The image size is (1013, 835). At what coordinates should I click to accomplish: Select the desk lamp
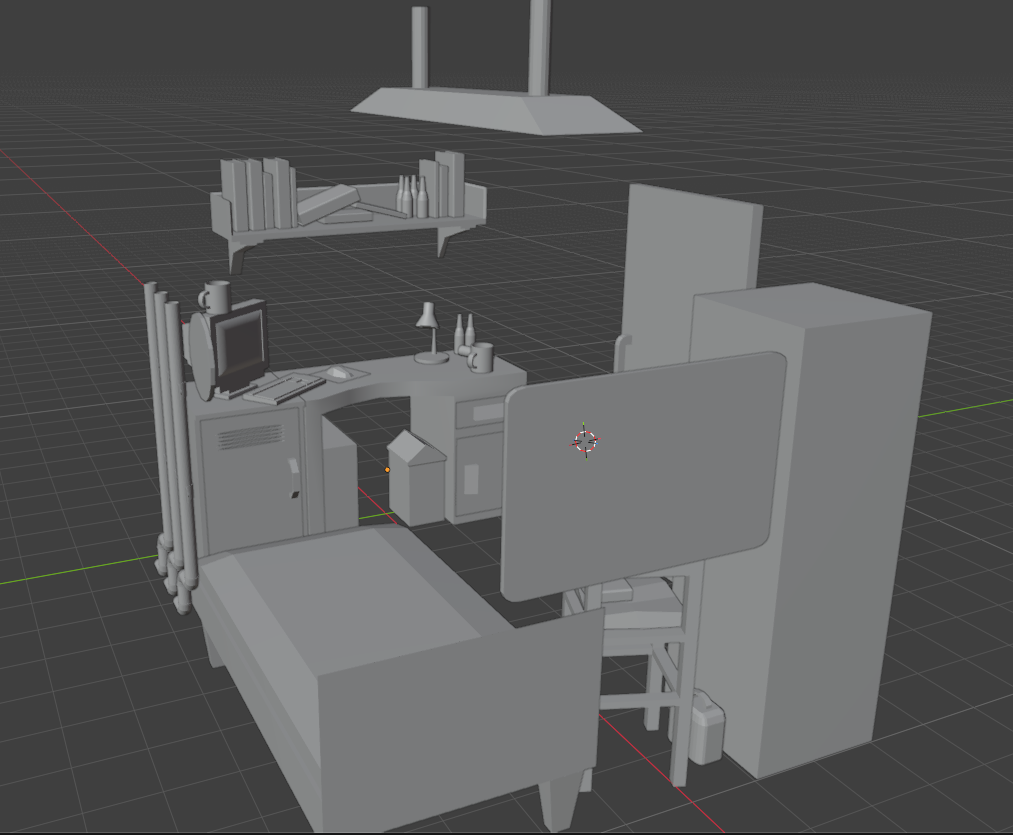point(430,334)
